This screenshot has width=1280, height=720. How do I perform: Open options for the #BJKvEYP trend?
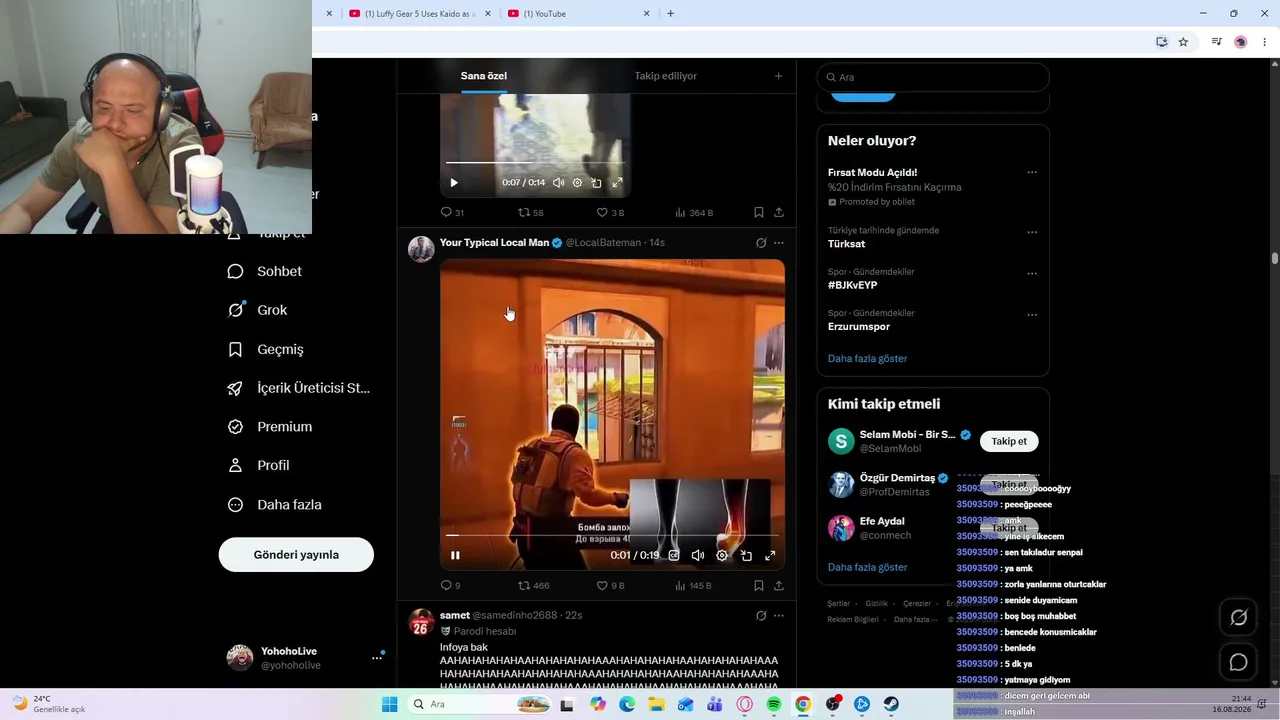pyautogui.click(x=1032, y=273)
